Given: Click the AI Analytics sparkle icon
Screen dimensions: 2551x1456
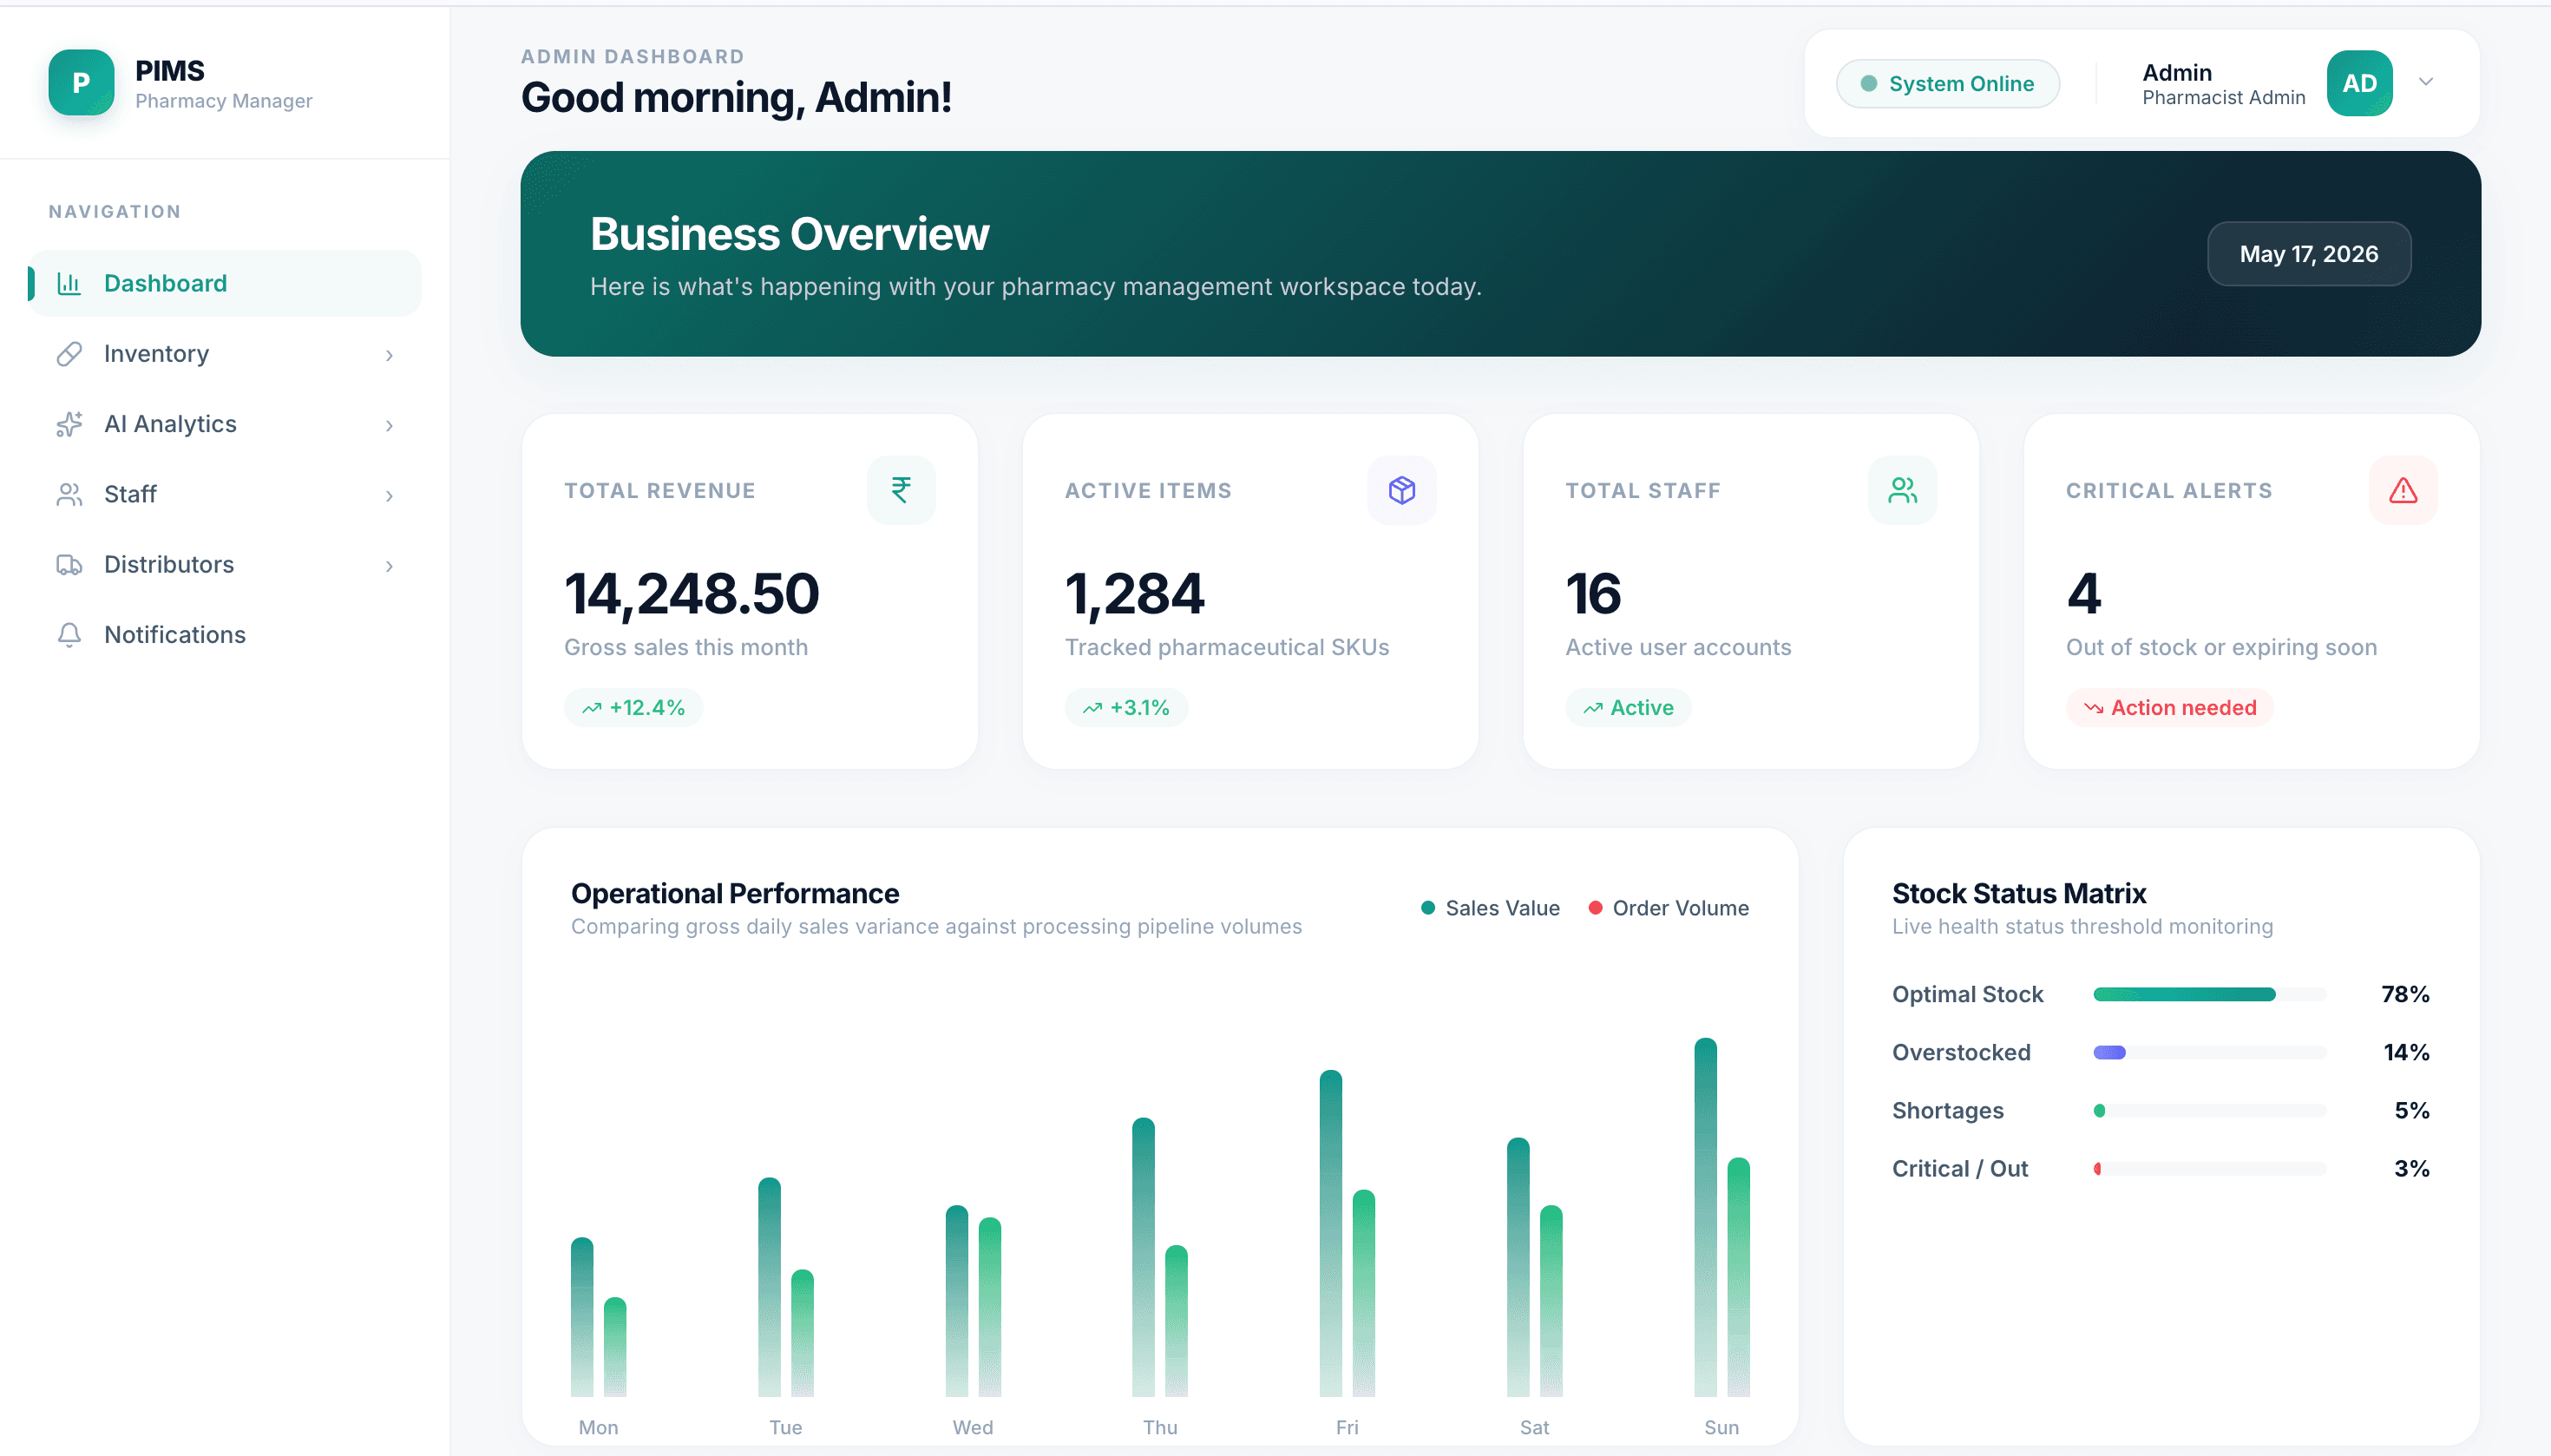Looking at the screenshot, I should (69, 424).
